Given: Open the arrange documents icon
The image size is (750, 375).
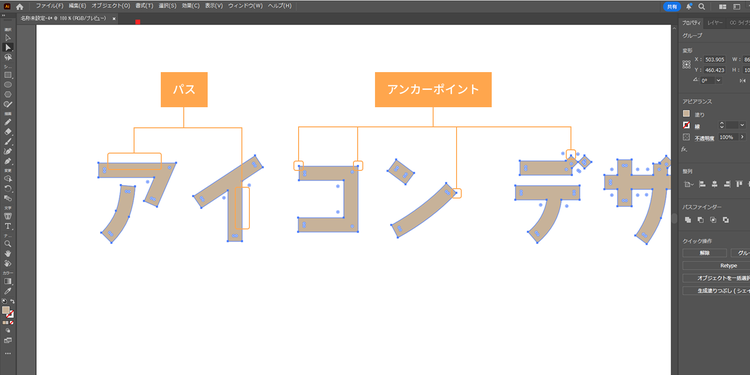Looking at the screenshot, I should coord(723,7).
